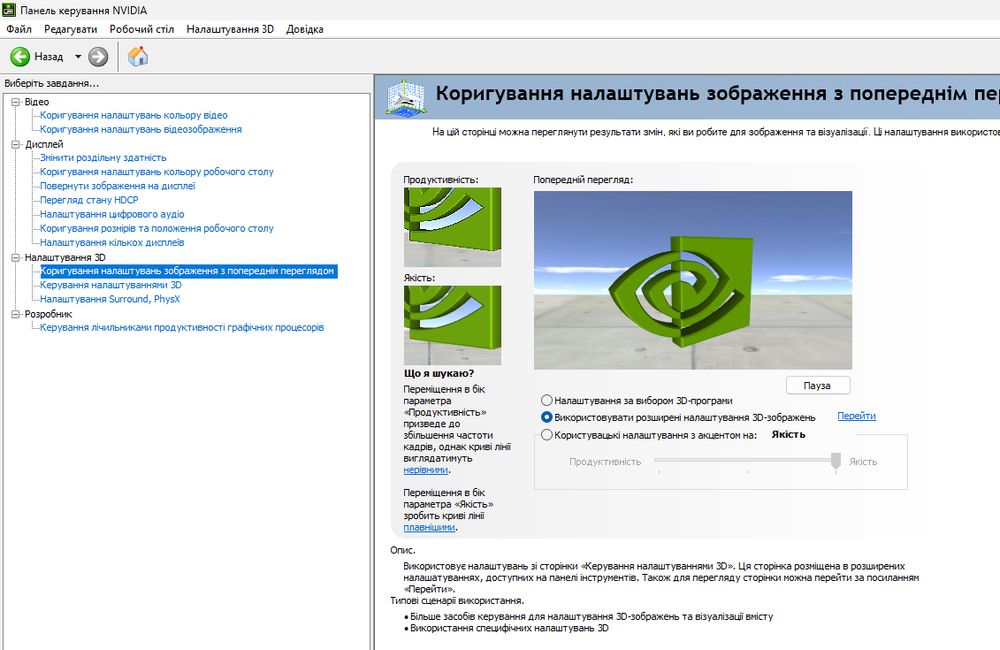The image size is (1000, 650).
Task: Open Змінити роздільну здатність
Action: [103, 158]
